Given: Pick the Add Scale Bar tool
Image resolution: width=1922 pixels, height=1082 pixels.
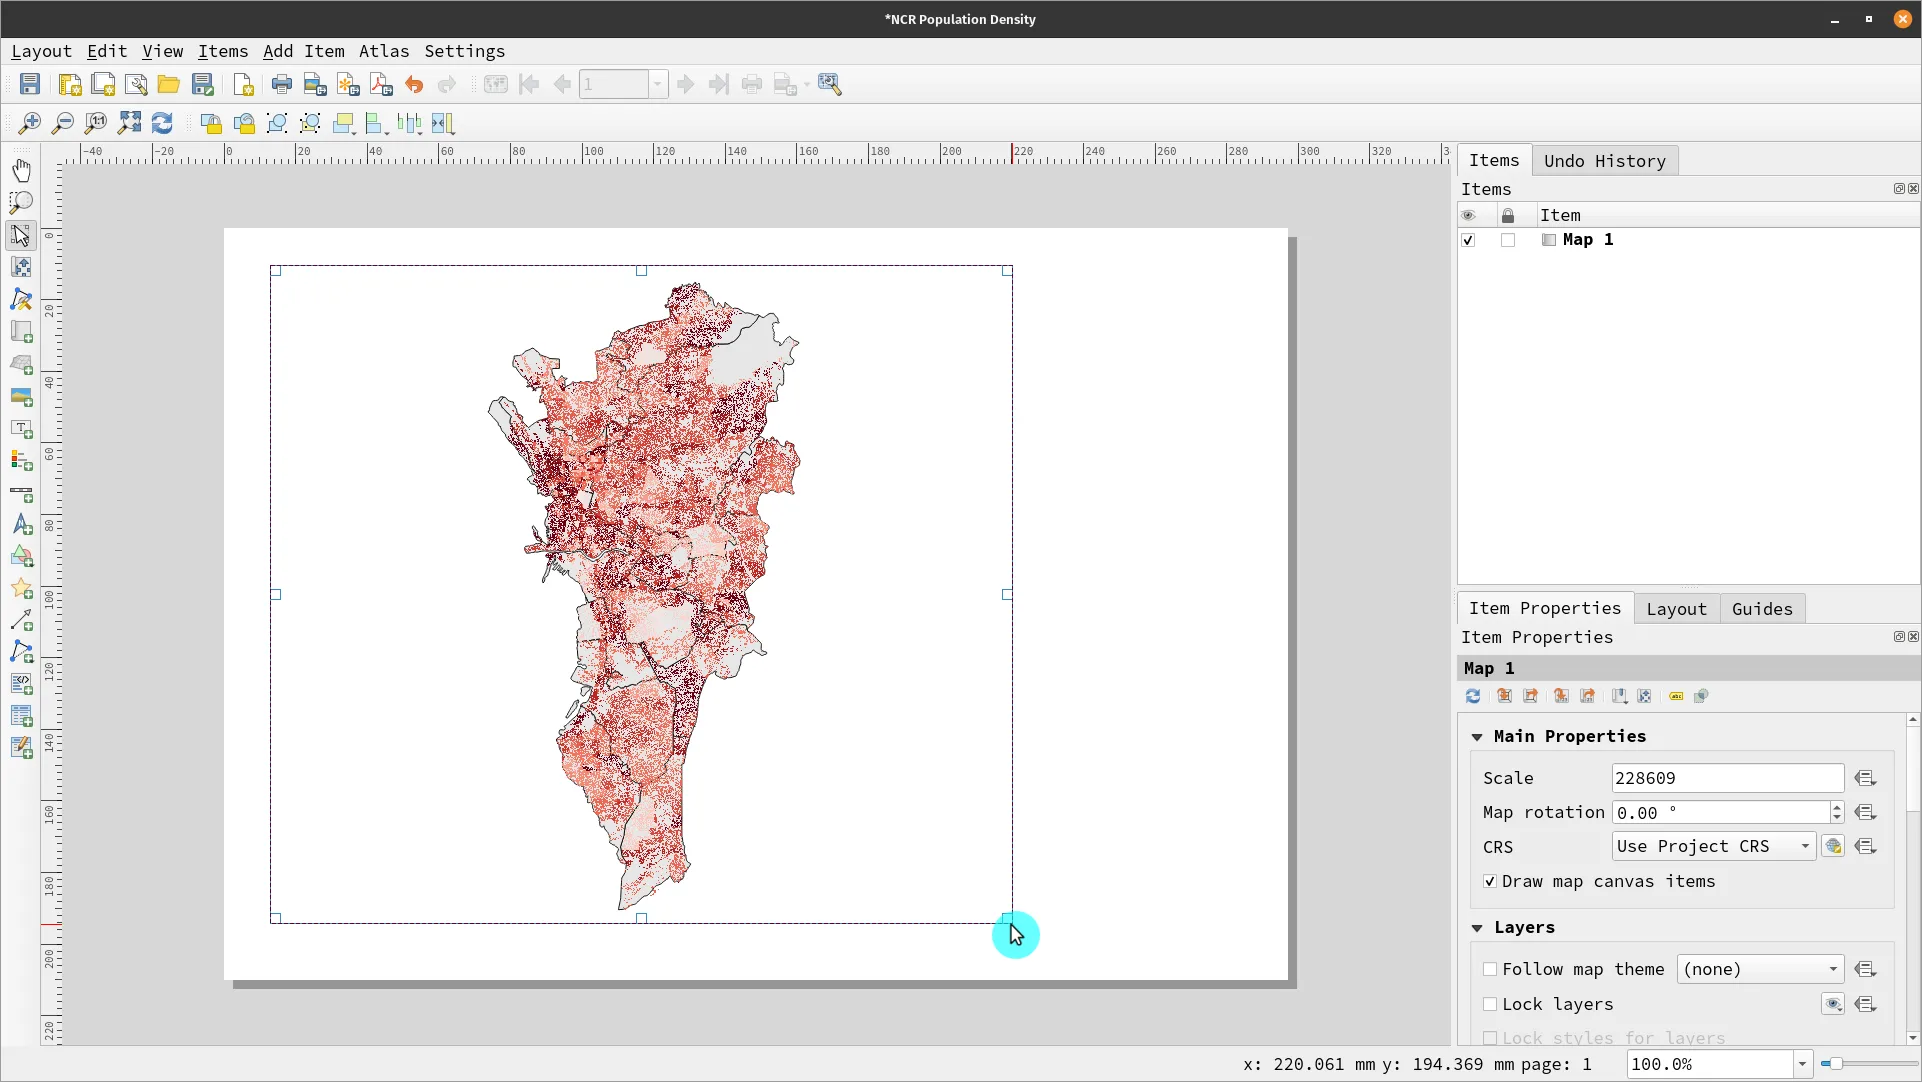Looking at the screenshot, I should [21, 494].
